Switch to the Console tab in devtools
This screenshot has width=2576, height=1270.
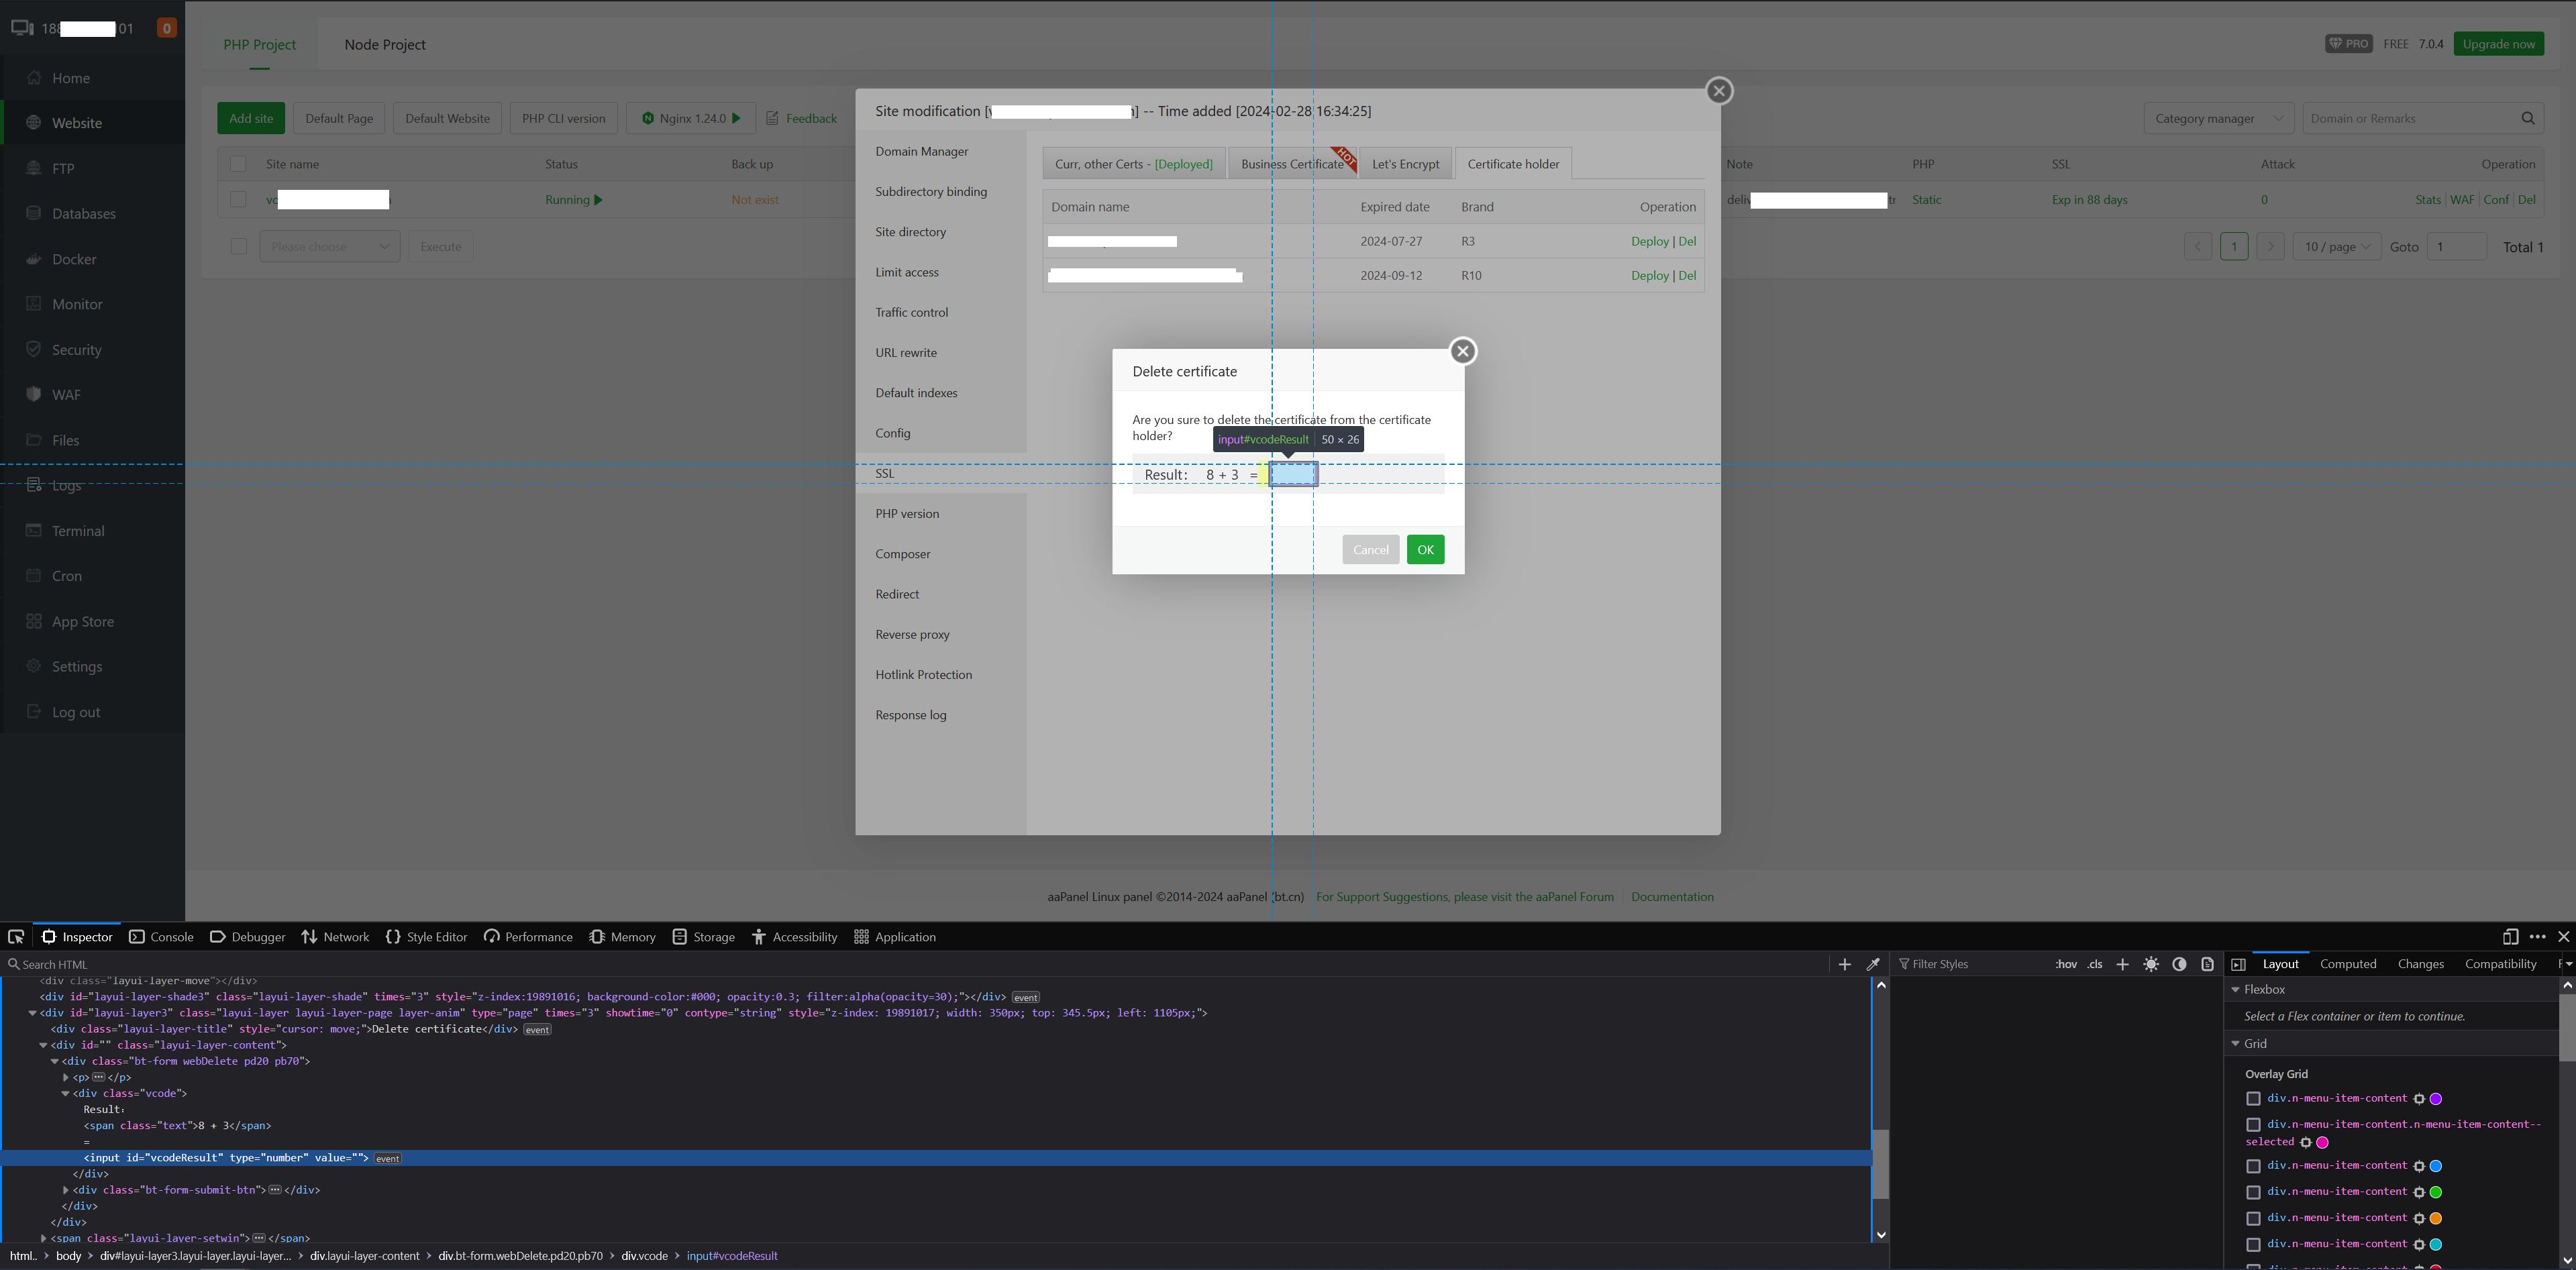point(171,936)
